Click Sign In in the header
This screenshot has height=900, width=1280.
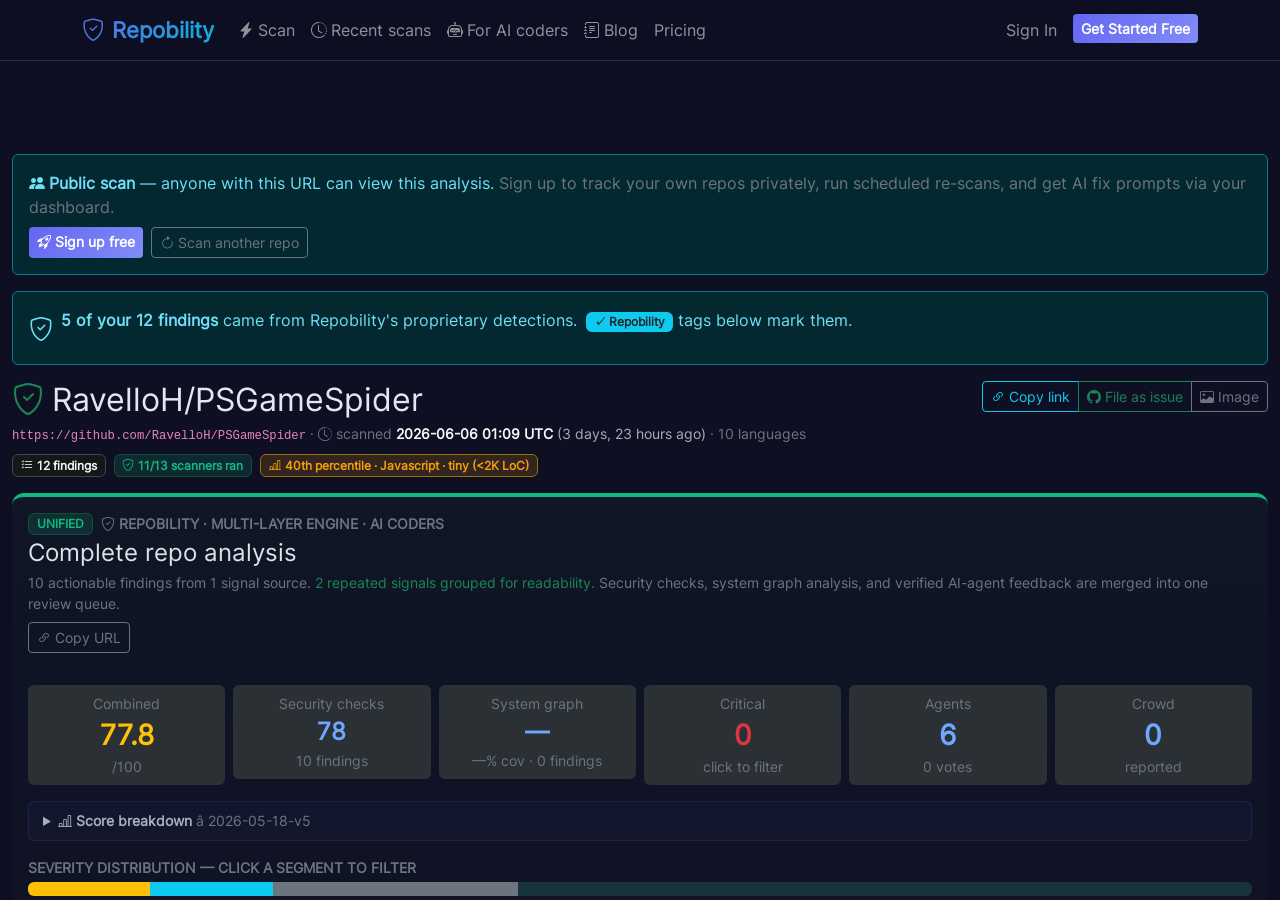click(x=1031, y=30)
